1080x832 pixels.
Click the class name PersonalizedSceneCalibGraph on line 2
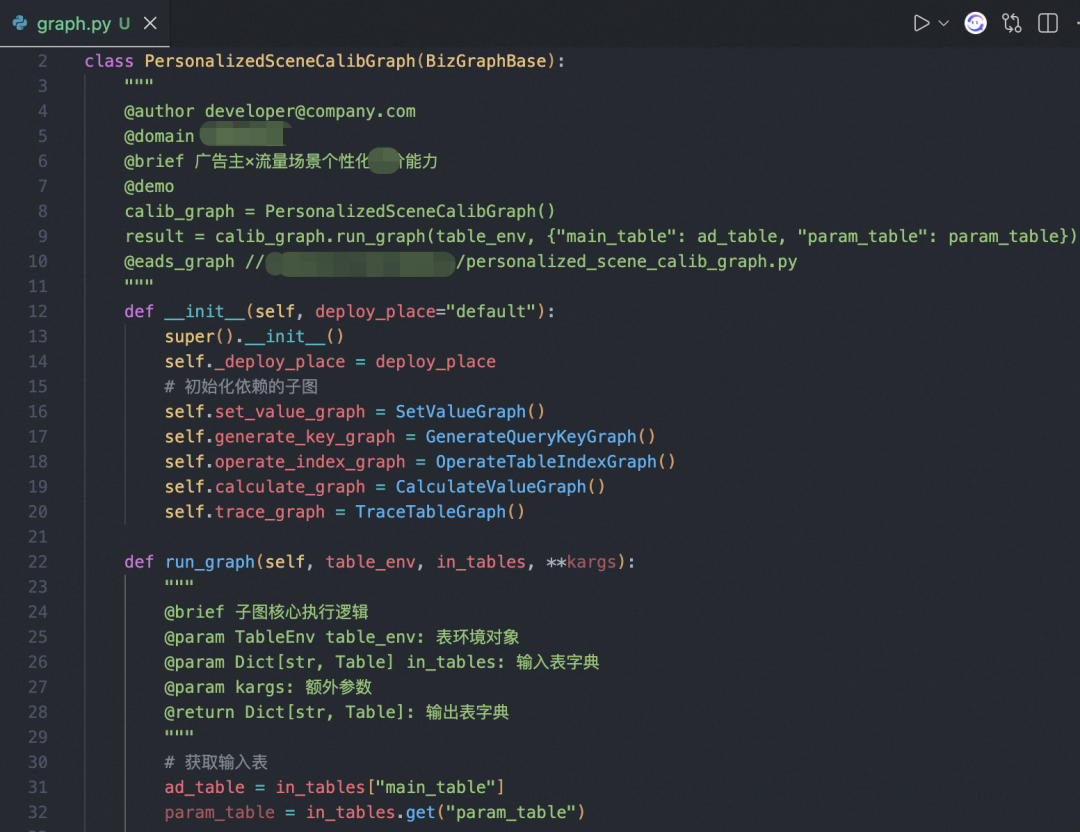(x=280, y=61)
